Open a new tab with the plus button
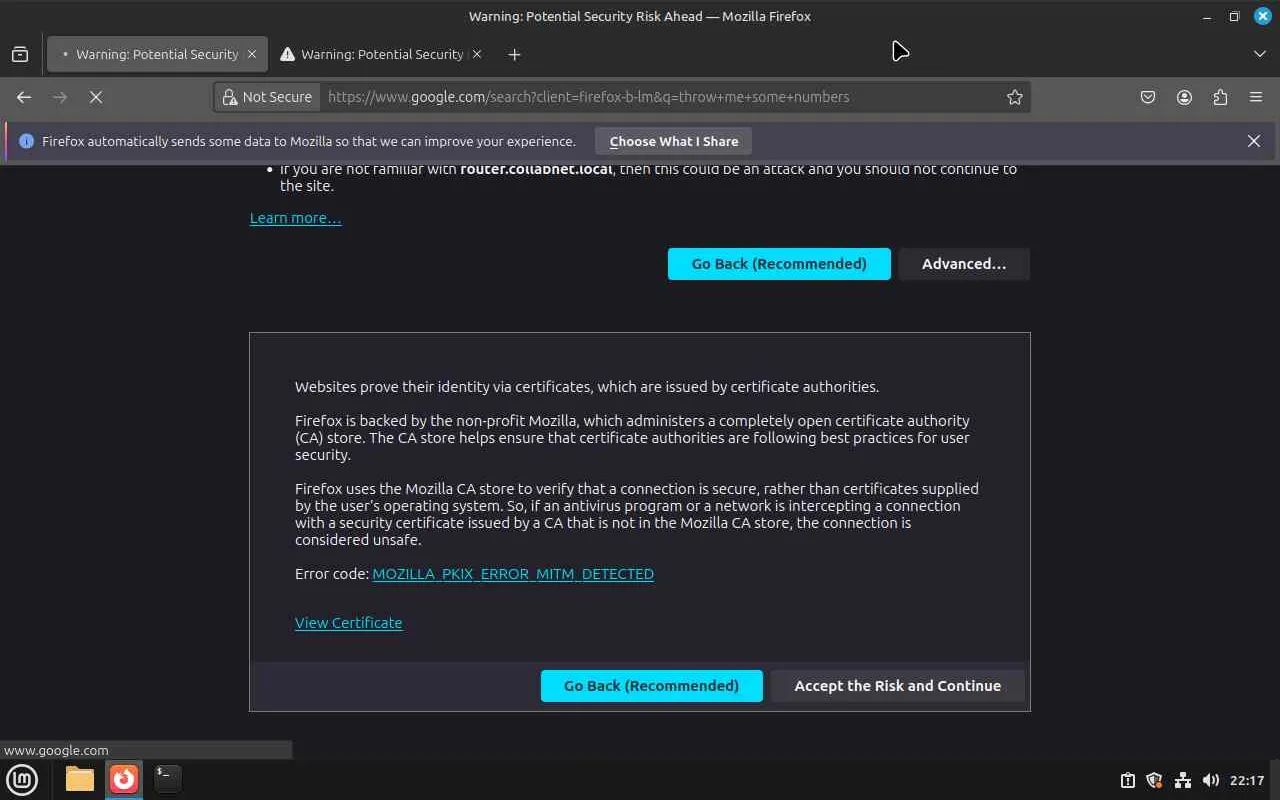1280x800 pixels. [x=514, y=54]
